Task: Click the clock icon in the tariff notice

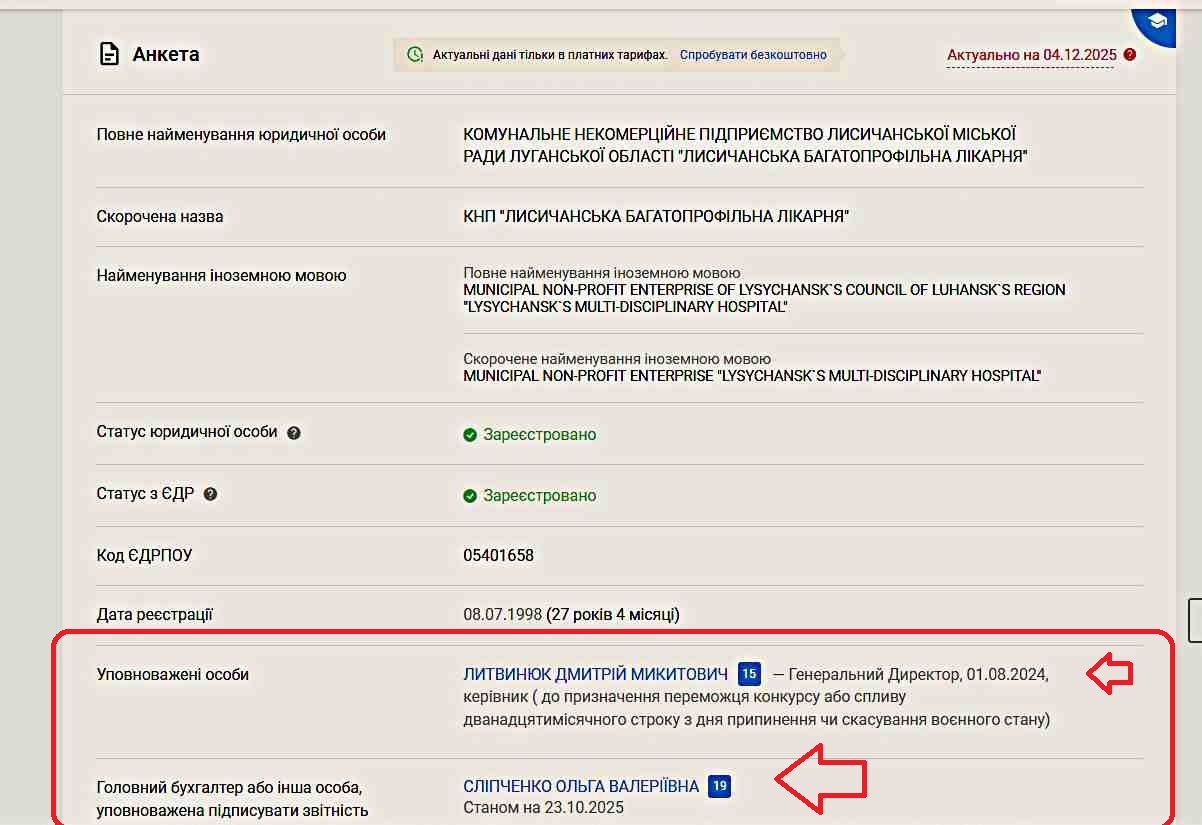Action: pos(415,55)
